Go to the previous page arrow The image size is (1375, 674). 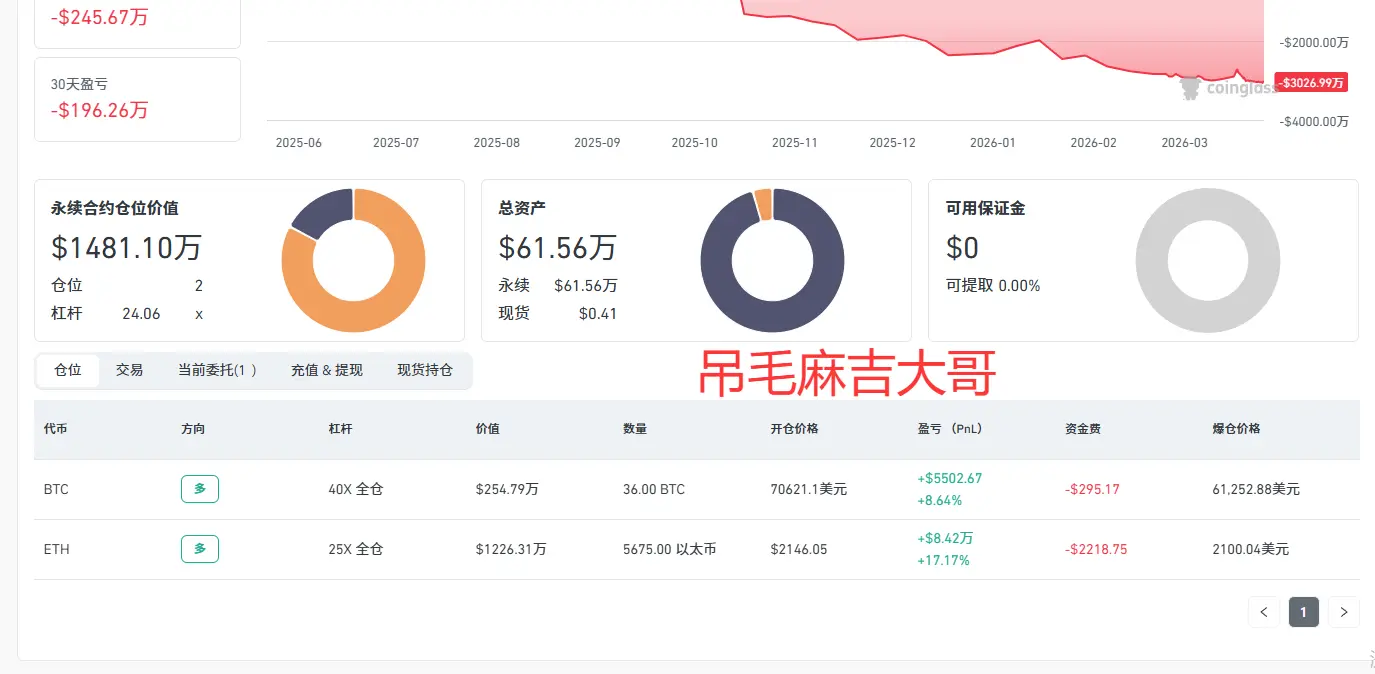(x=1264, y=612)
